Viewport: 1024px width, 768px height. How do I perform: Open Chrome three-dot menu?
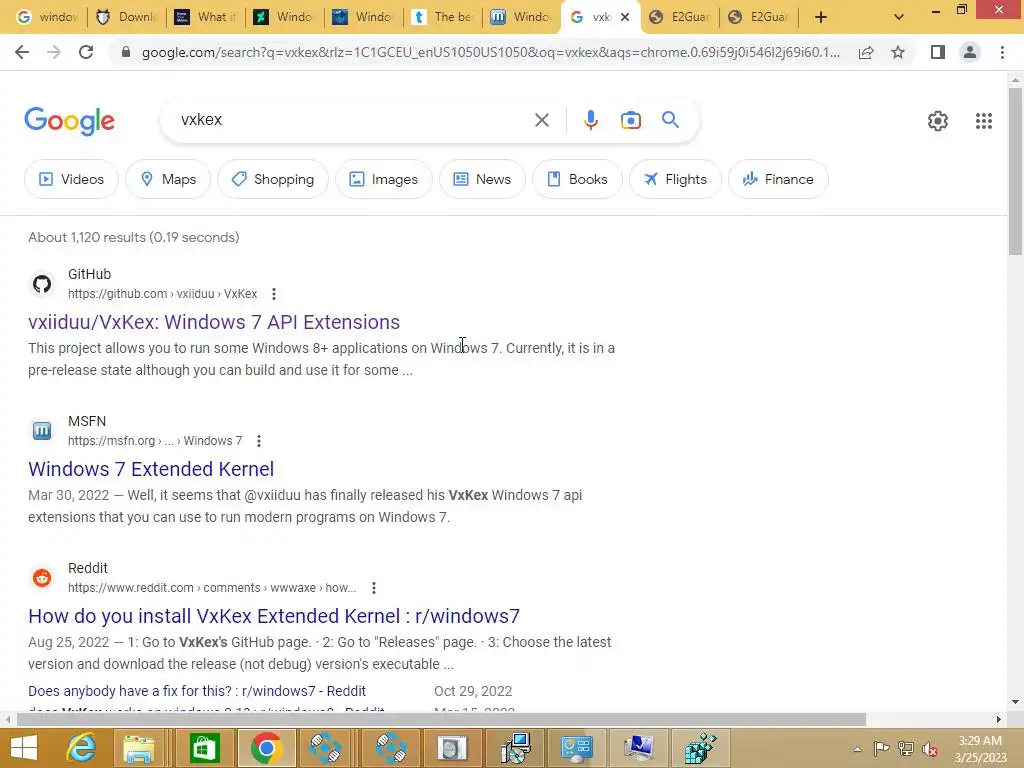tap(1002, 52)
